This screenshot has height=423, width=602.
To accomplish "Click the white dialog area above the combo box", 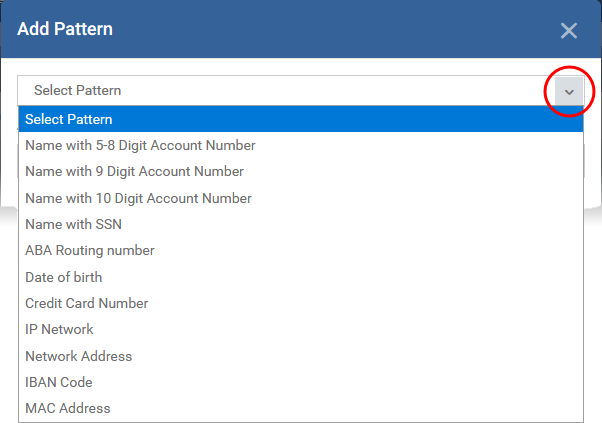I will [x=301, y=66].
